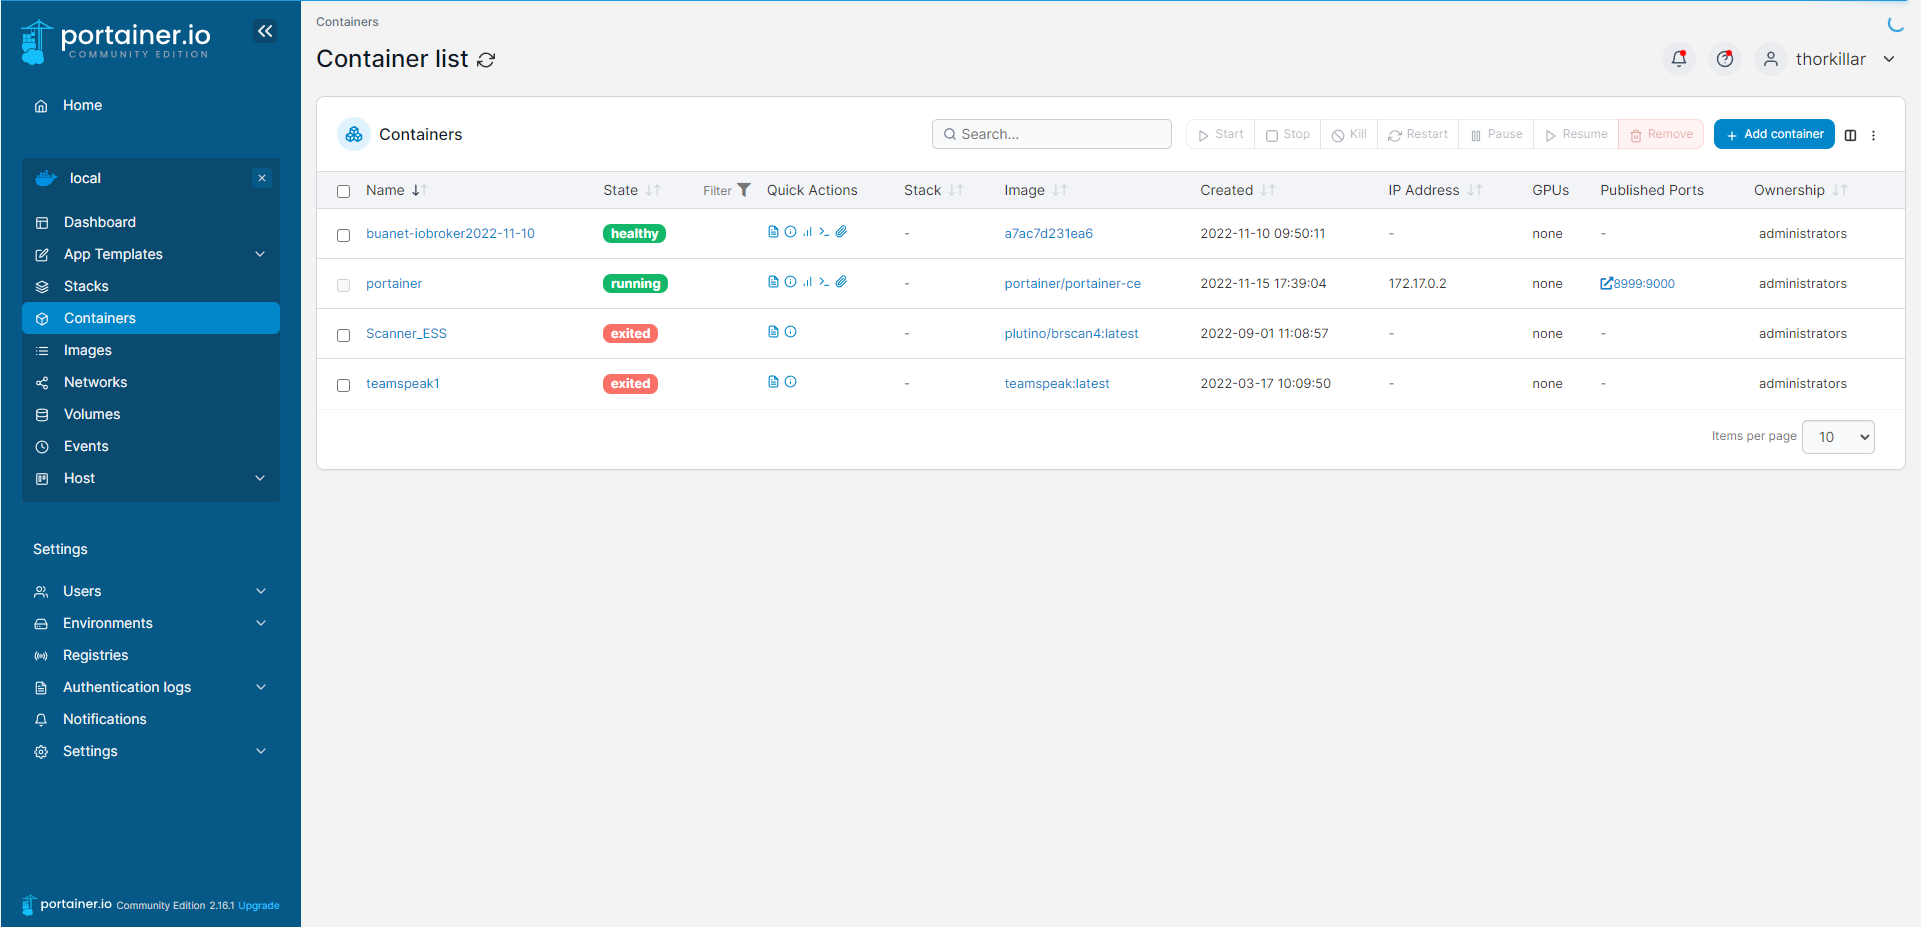Open stats icon for portainer container

807,282
